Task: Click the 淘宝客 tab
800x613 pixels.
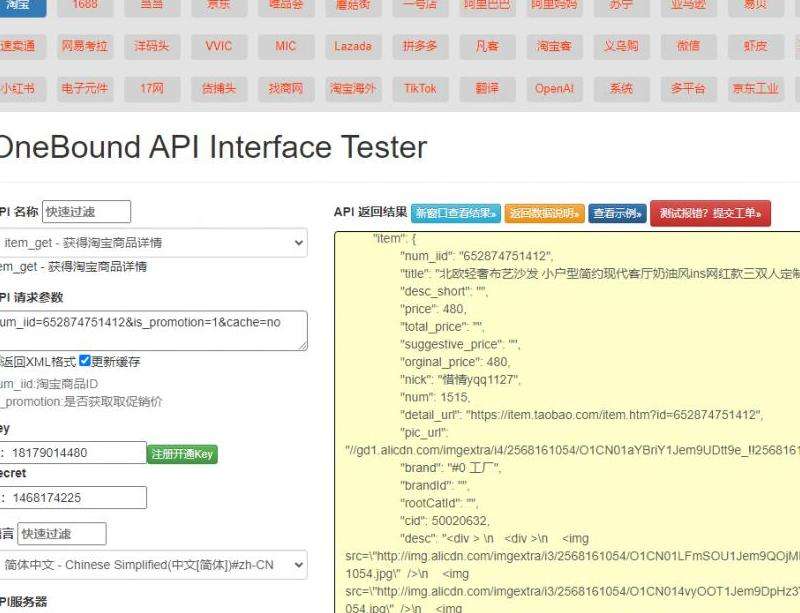Action: pyautogui.click(x=554, y=46)
